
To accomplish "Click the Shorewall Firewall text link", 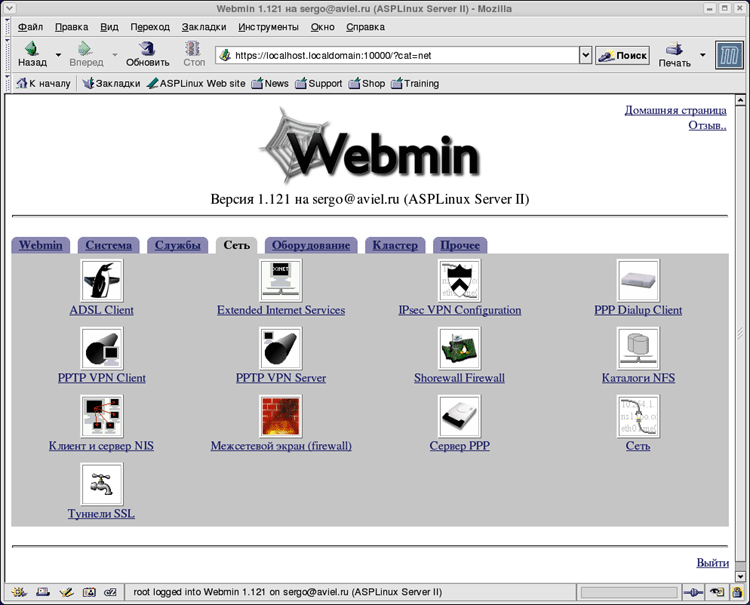I will pyautogui.click(x=459, y=378).
